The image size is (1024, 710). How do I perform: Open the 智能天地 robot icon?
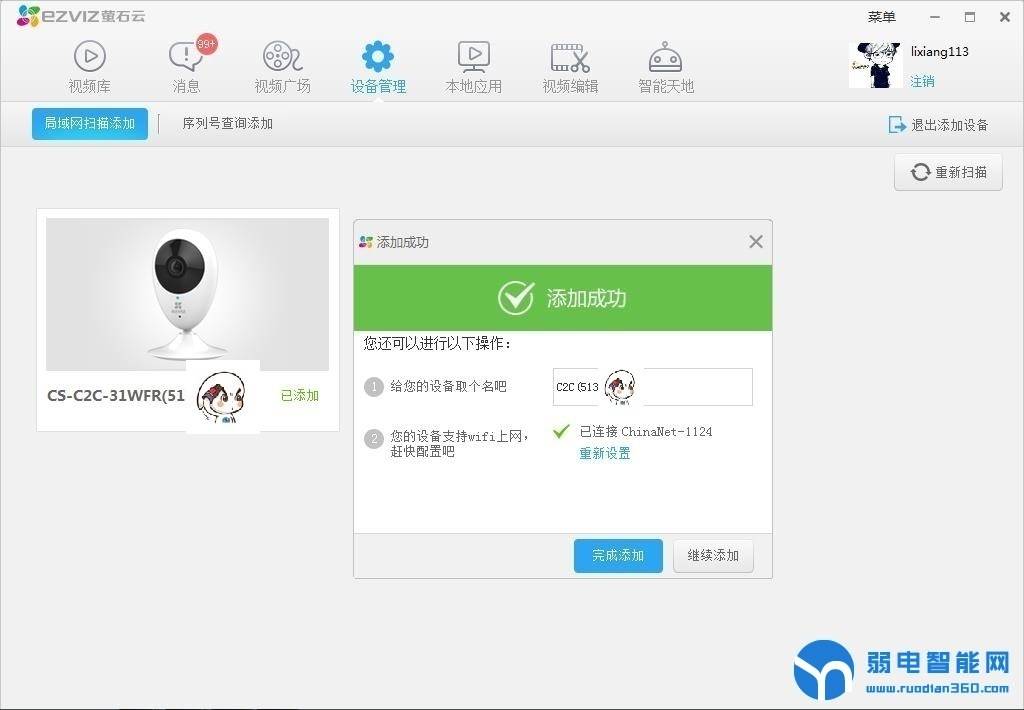tap(665, 57)
